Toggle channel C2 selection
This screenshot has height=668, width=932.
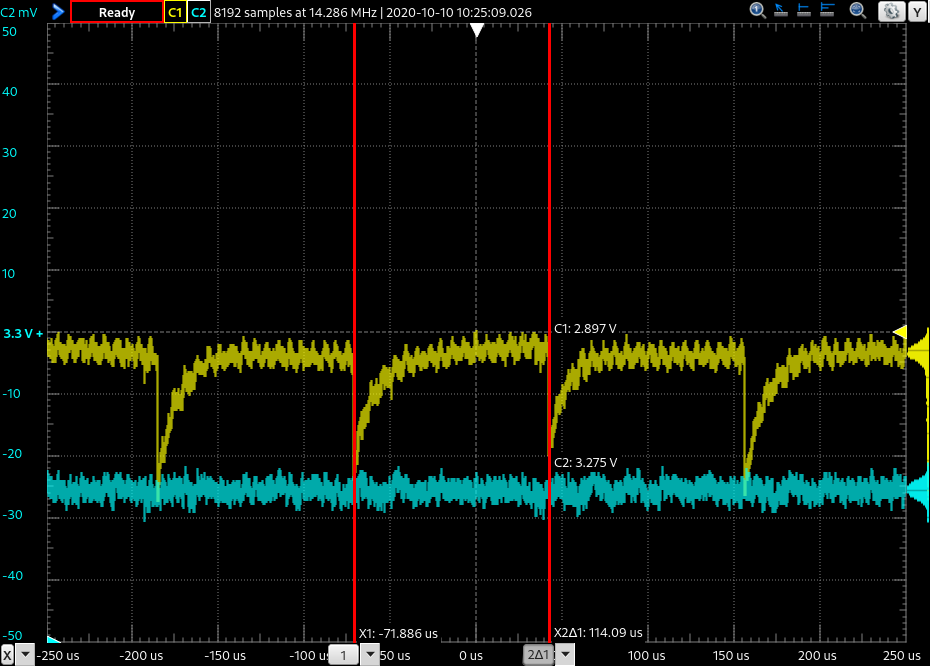point(199,12)
